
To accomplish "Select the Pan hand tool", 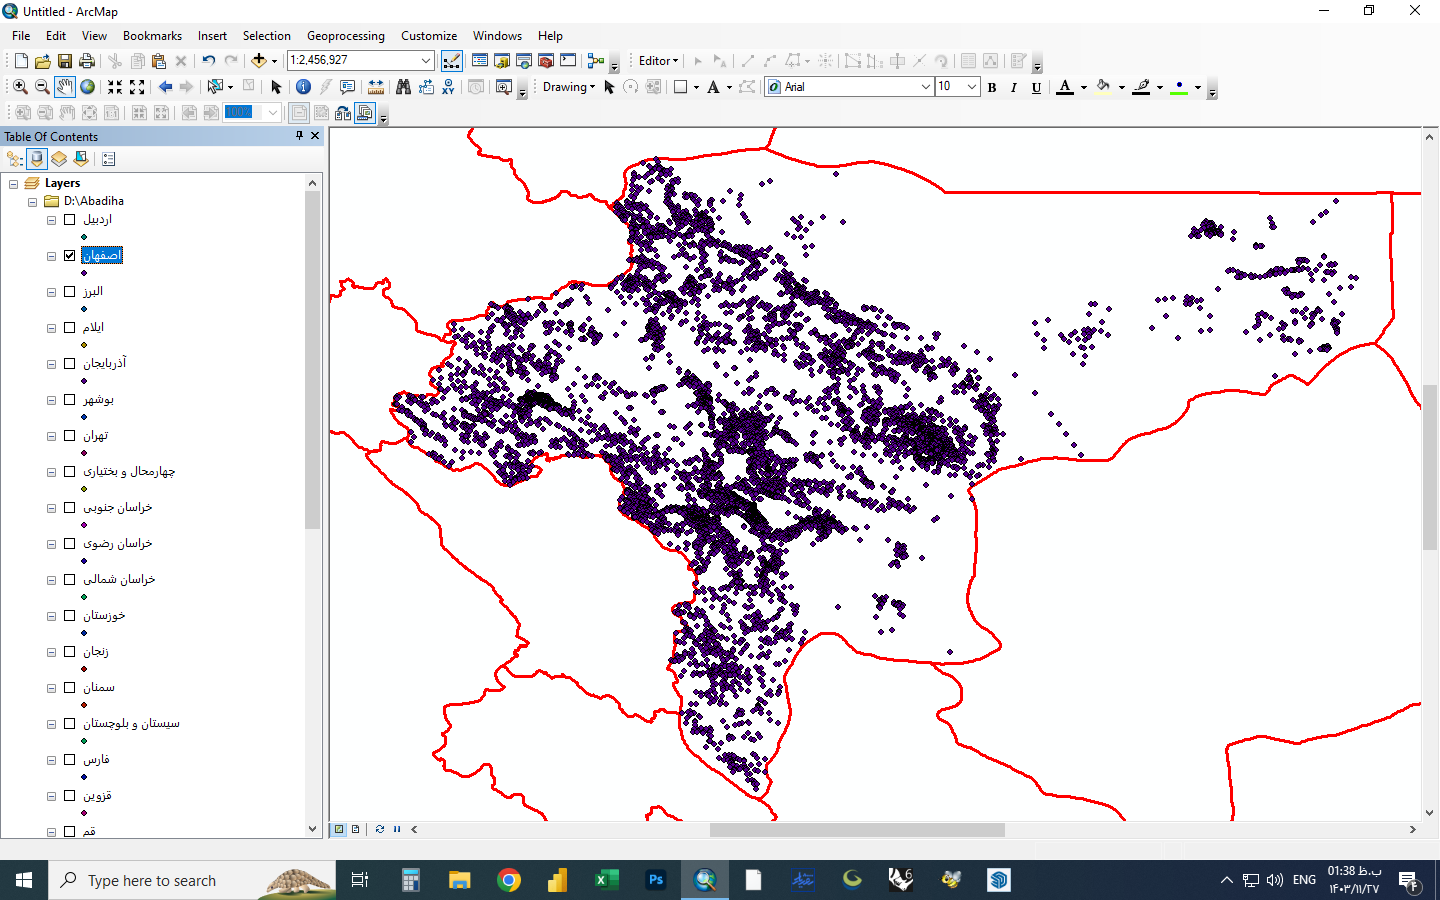I will 65,87.
